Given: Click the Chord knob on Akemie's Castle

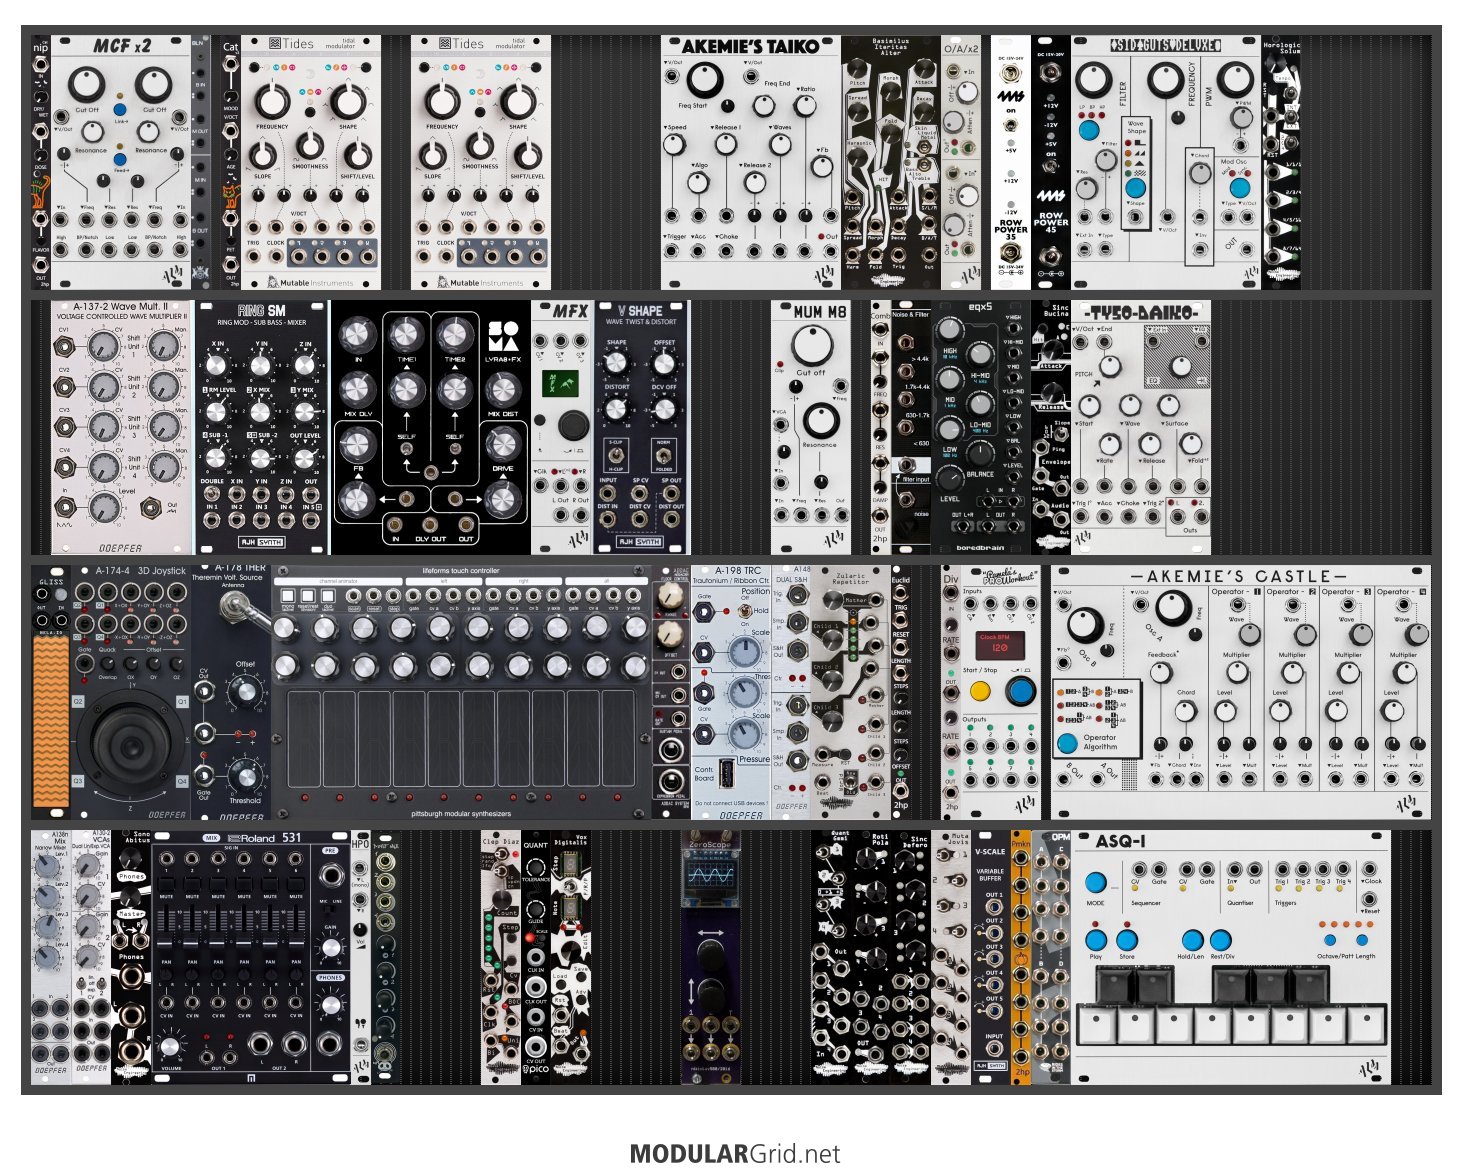Looking at the screenshot, I should (1185, 711).
